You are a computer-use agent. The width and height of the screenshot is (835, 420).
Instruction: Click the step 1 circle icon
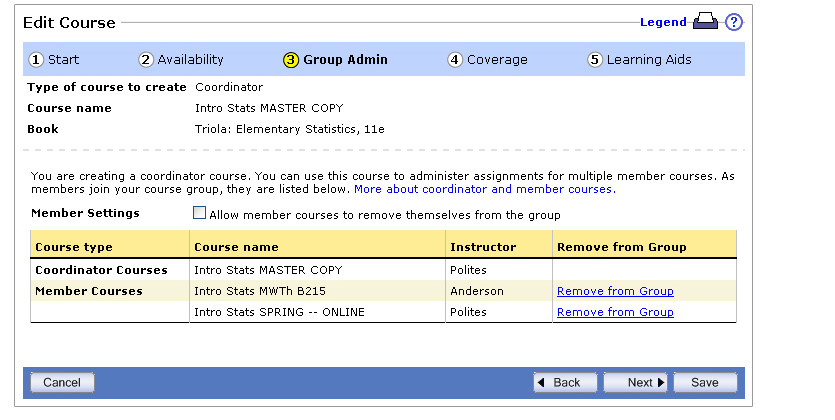pos(36,60)
